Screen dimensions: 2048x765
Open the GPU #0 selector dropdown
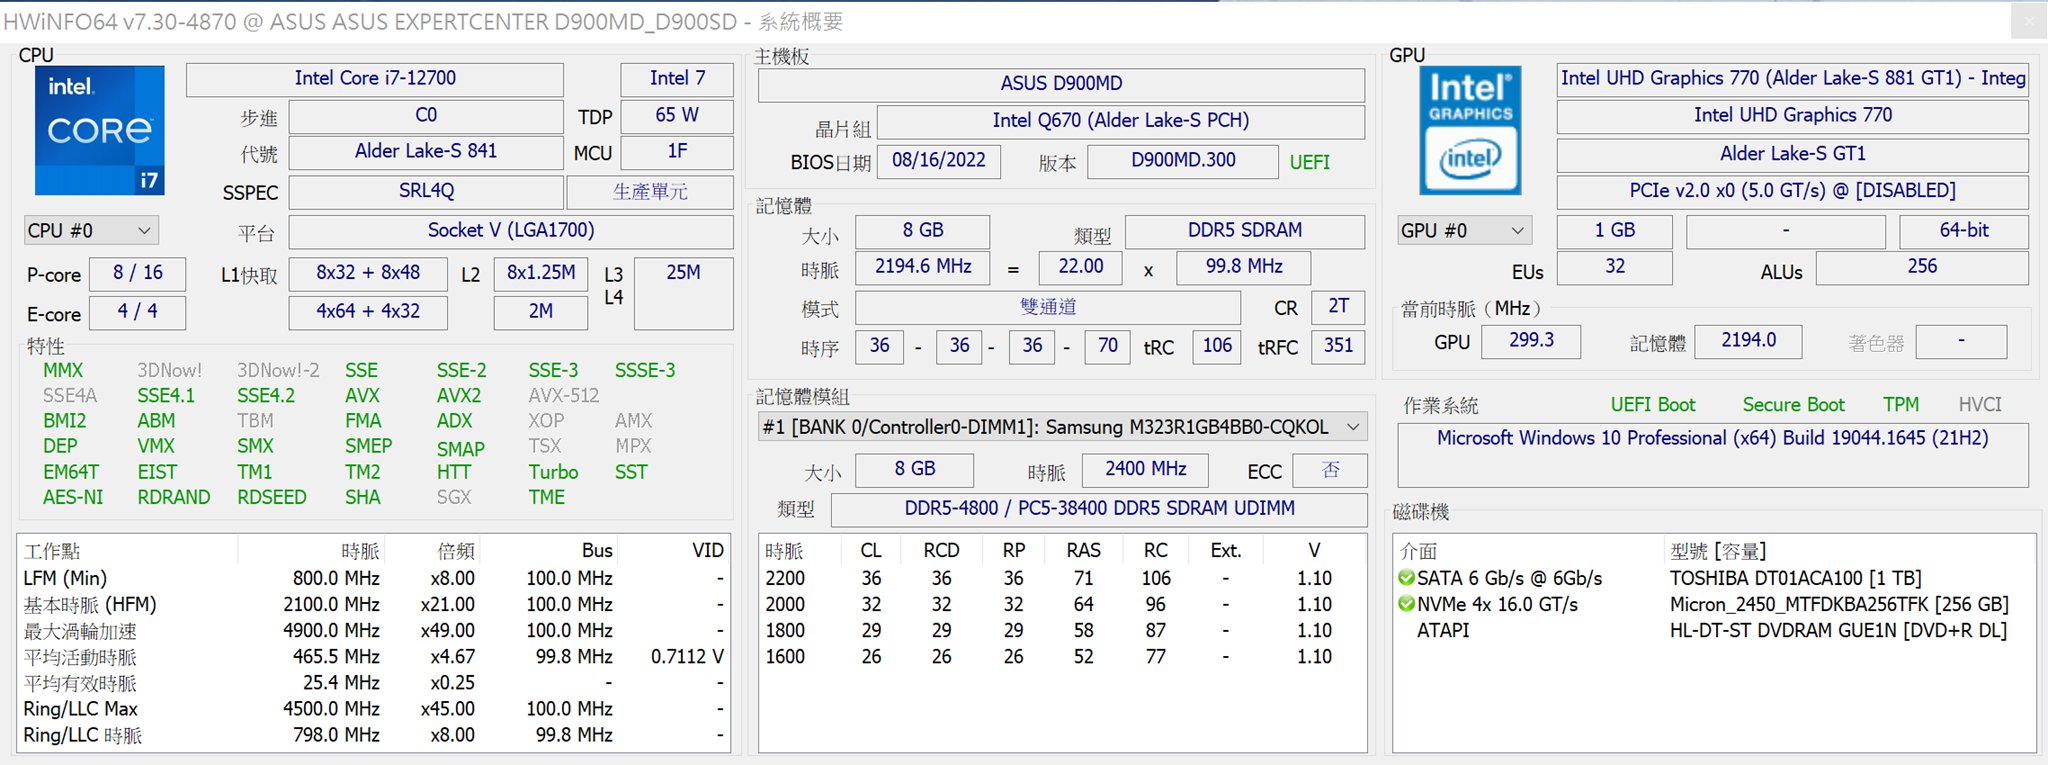tap(1463, 231)
